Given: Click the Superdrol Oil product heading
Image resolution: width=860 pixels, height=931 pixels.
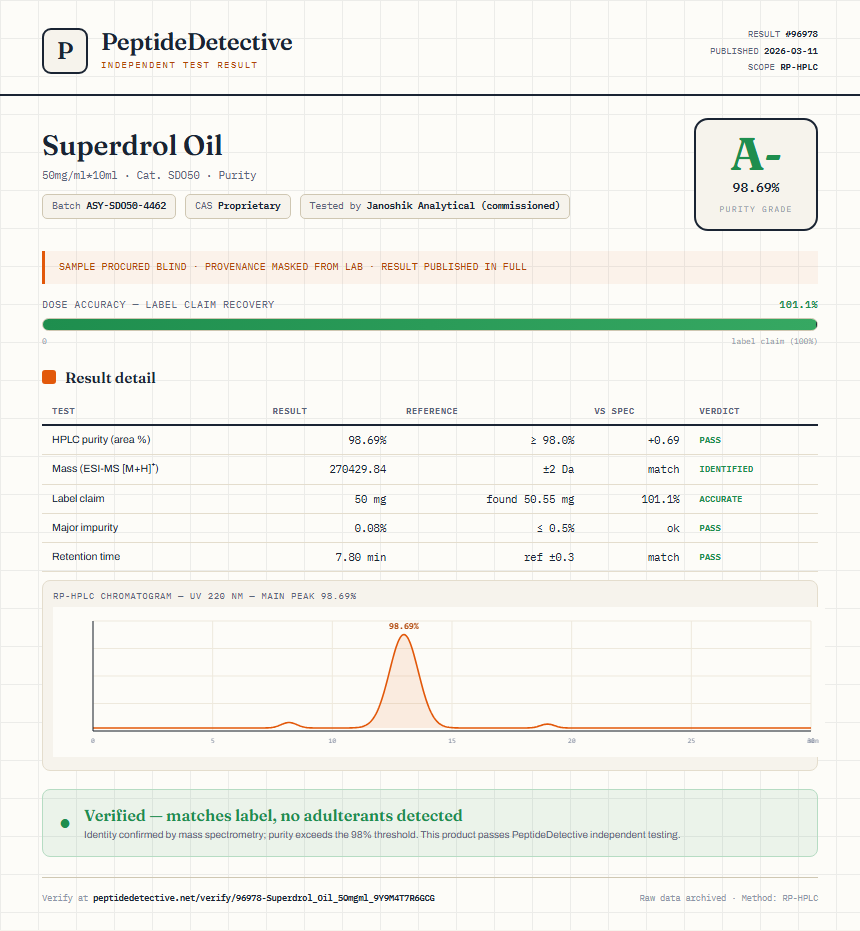Looking at the screenshot, I should click(132, 145).
